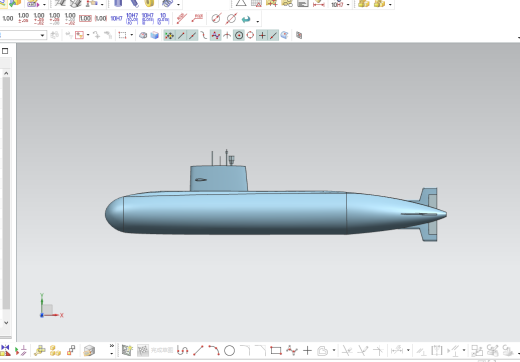
Task: Click the Sketch icon with star
Action: pos(127,351)
